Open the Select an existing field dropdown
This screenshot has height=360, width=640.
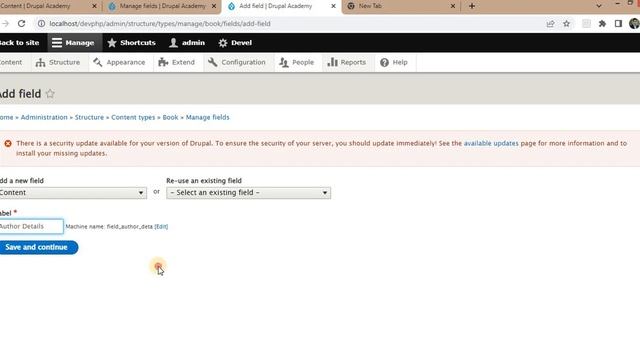pyautogui.click(x=249, y=193)
